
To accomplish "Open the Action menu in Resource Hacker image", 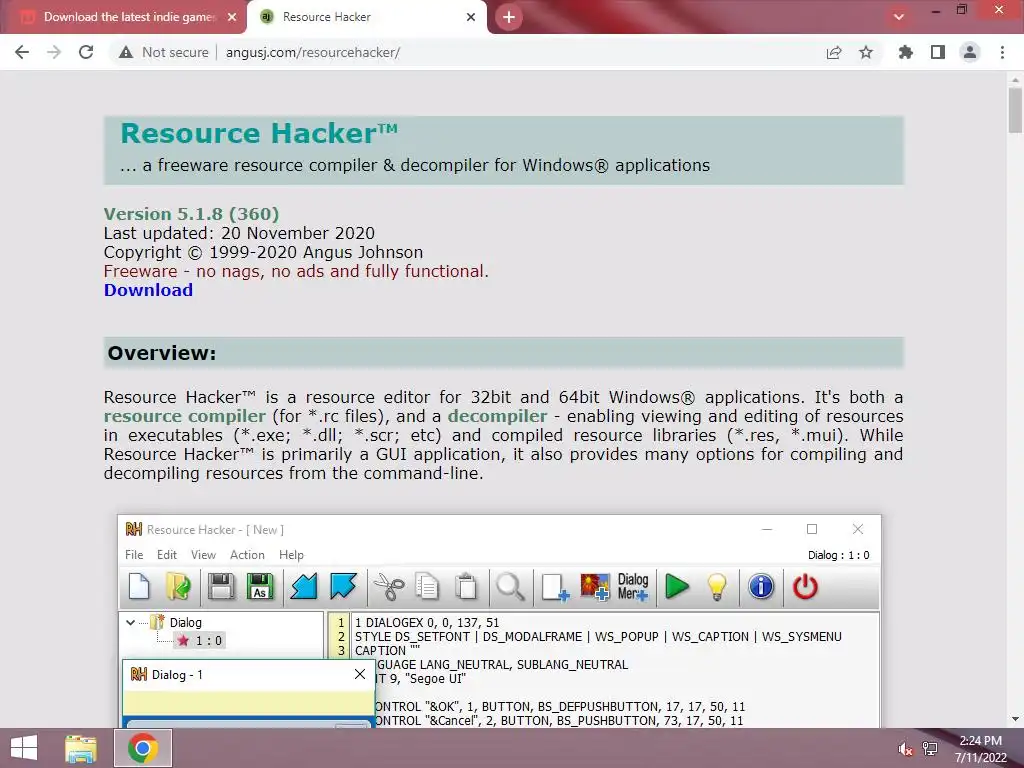I will (x=247, y=554).
